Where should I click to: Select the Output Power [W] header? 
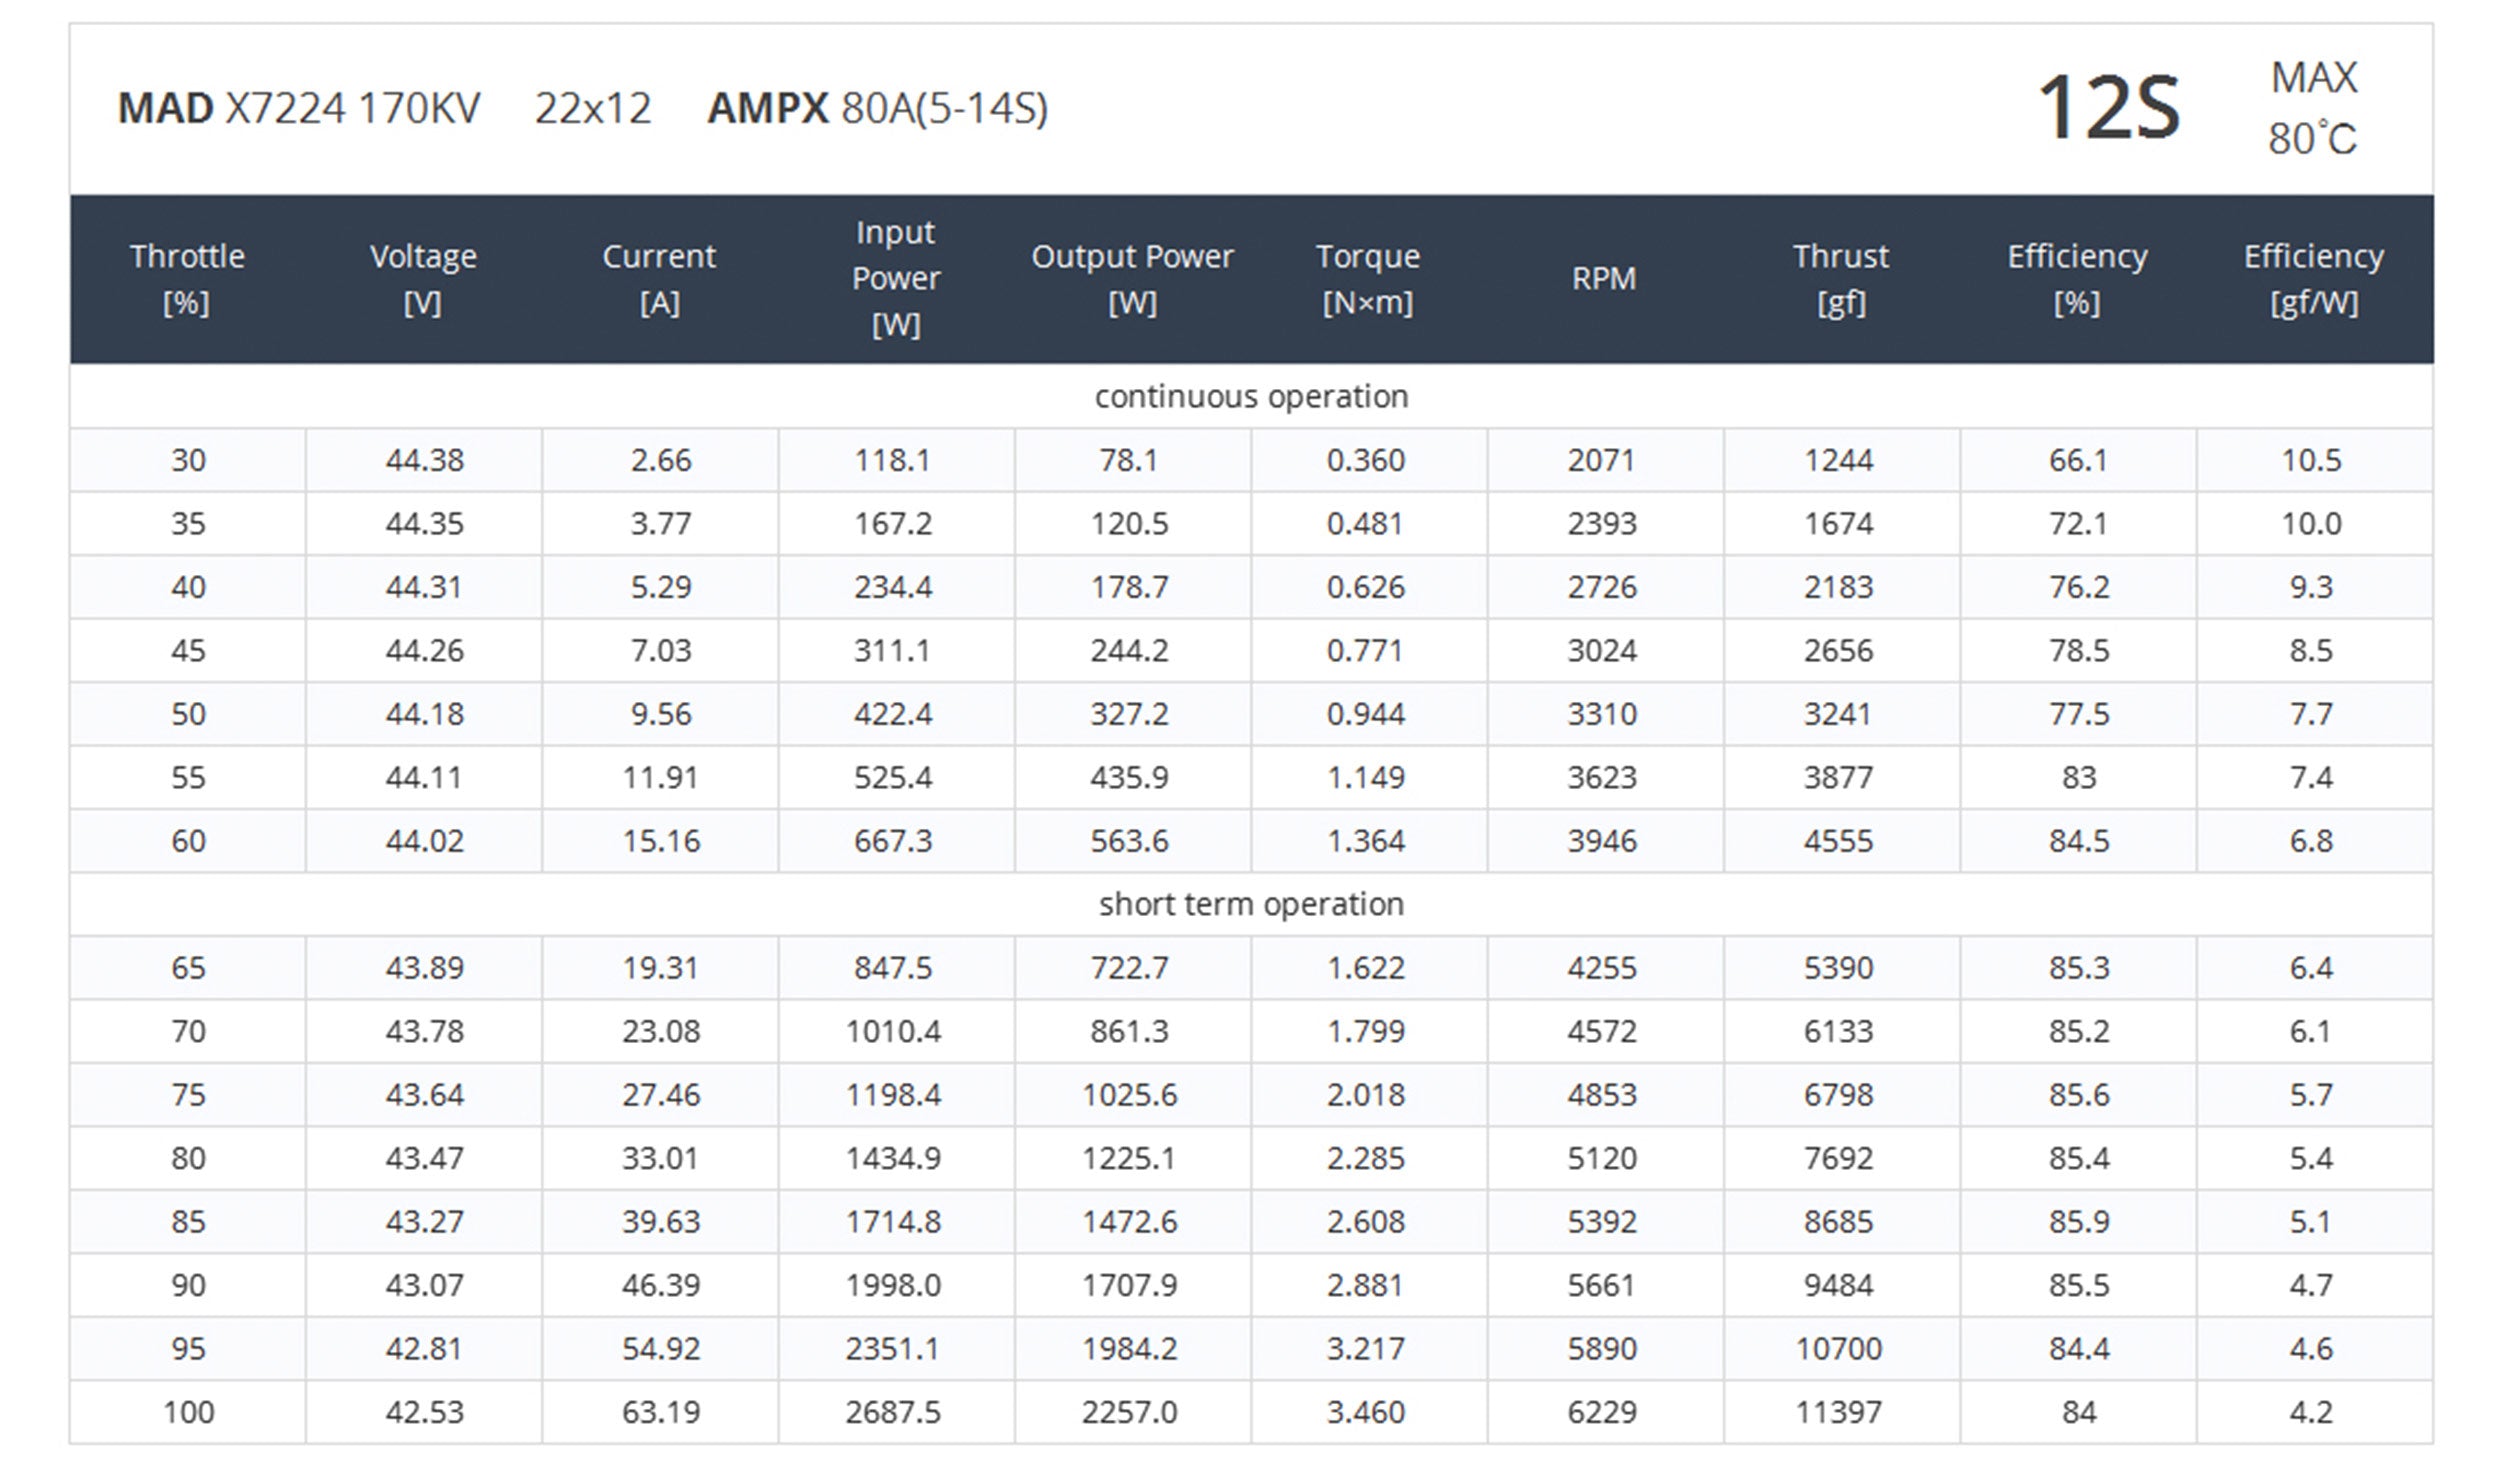click(1132, 279)
